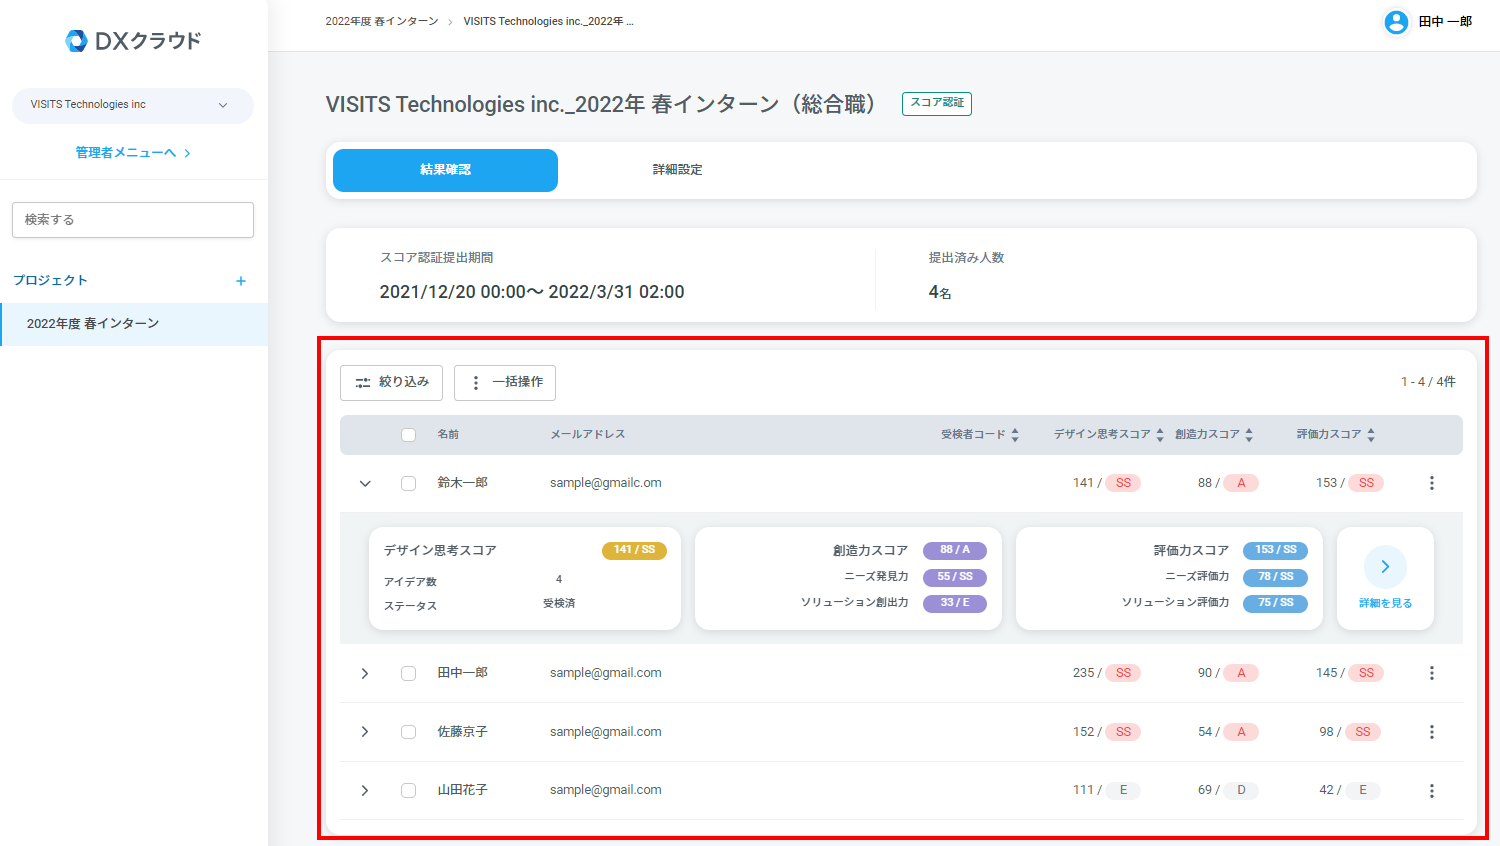Sort by デザイン思考スコア arrows
Screen dimensions: 1500x846
coord(1160,435)
